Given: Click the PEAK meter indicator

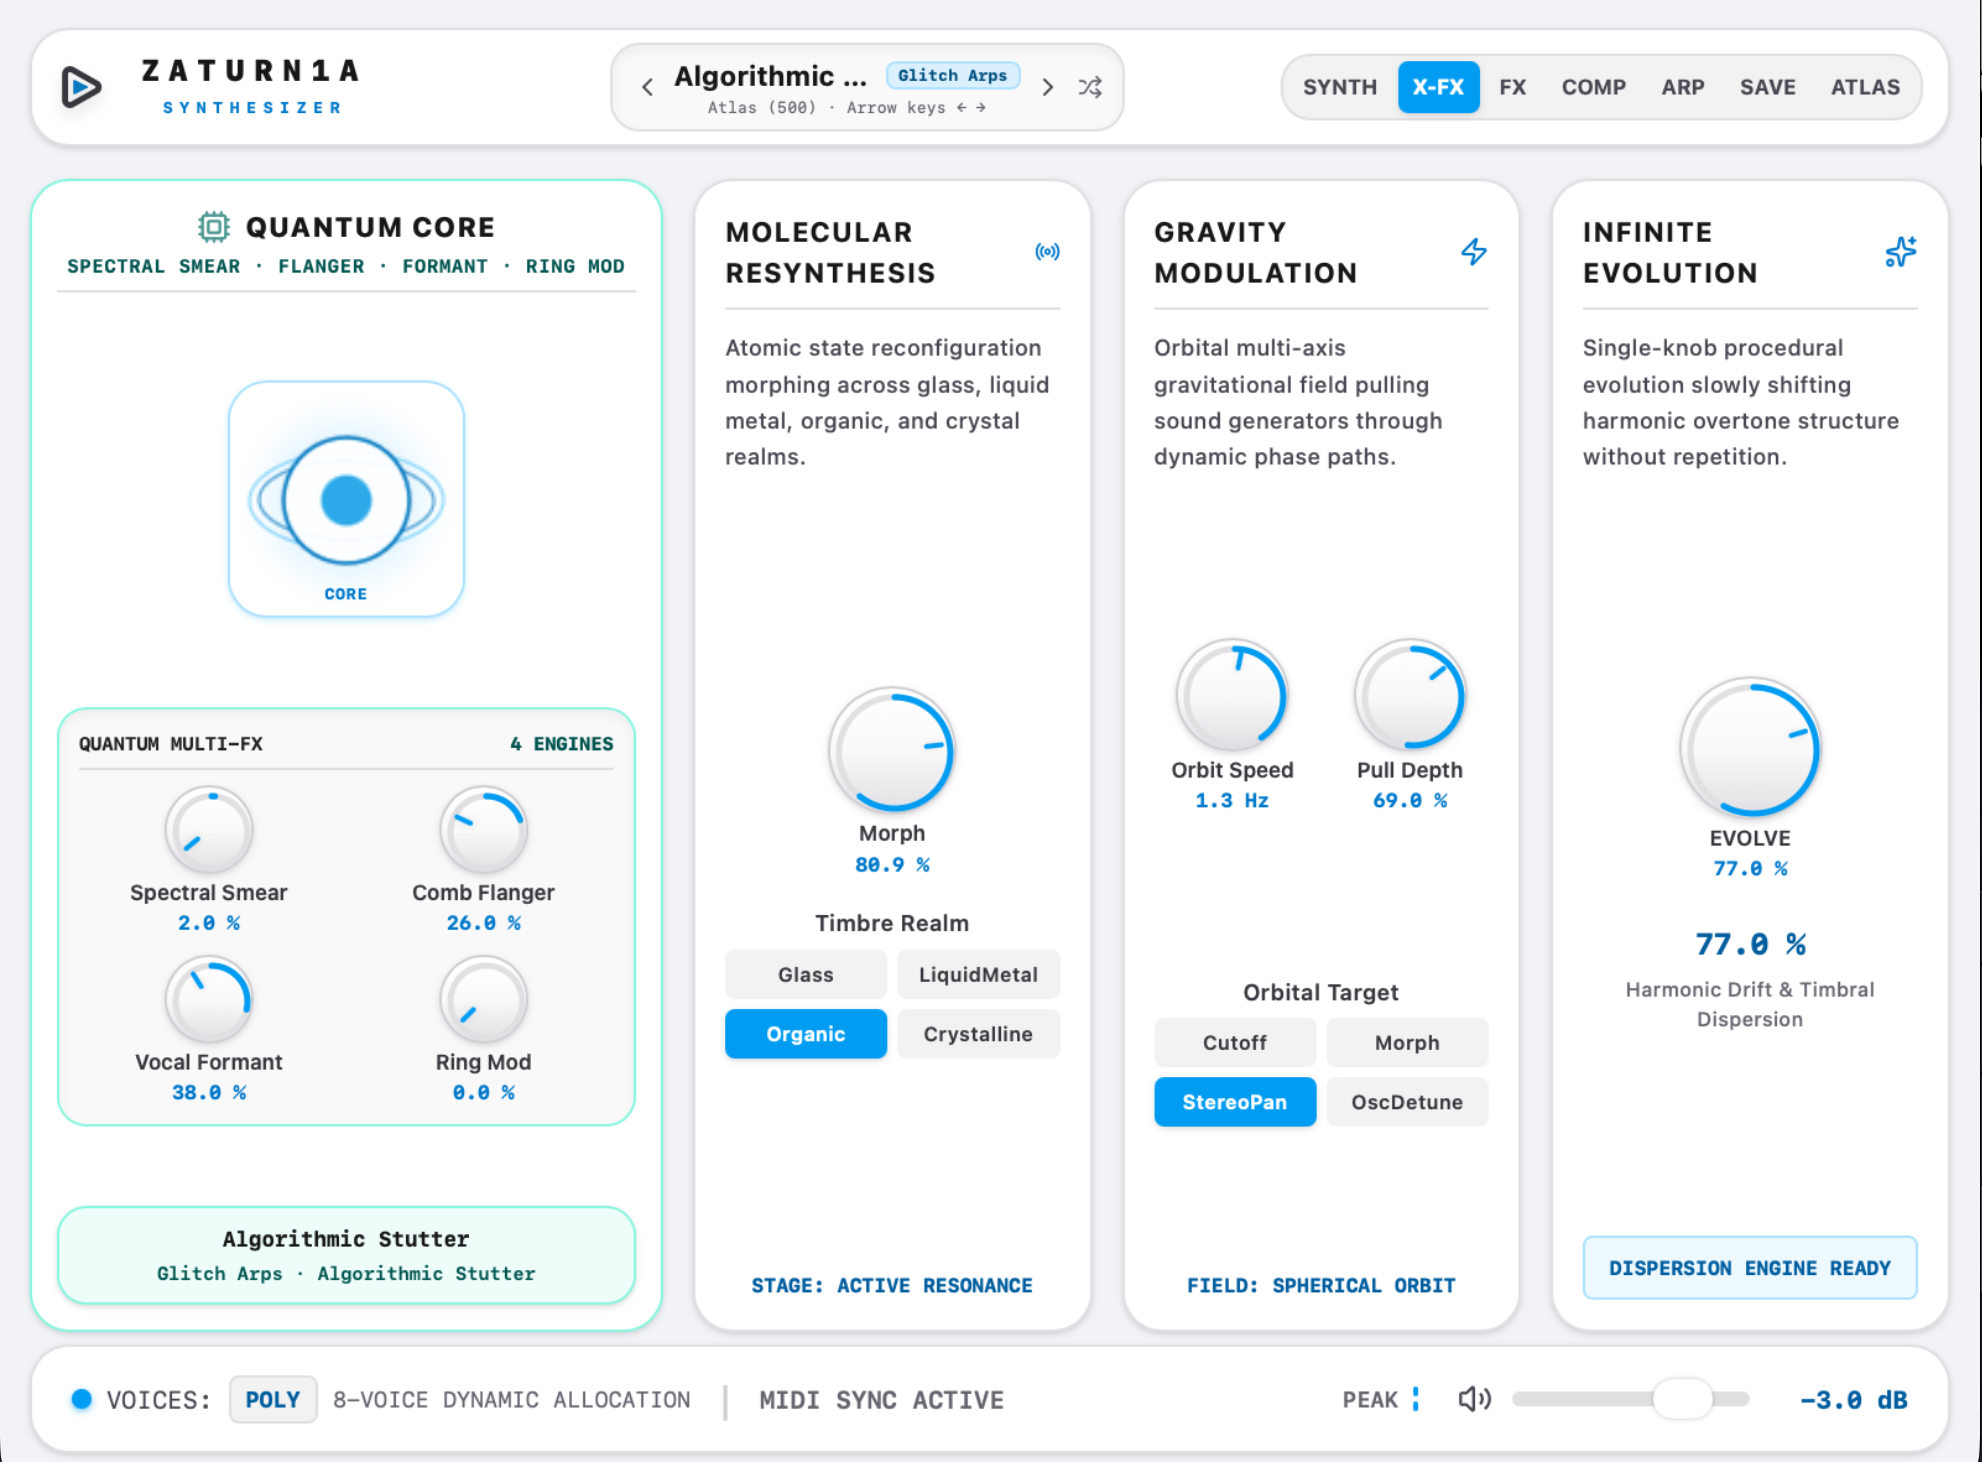Looking at the screenshot, I should tap(1415, 1399).
